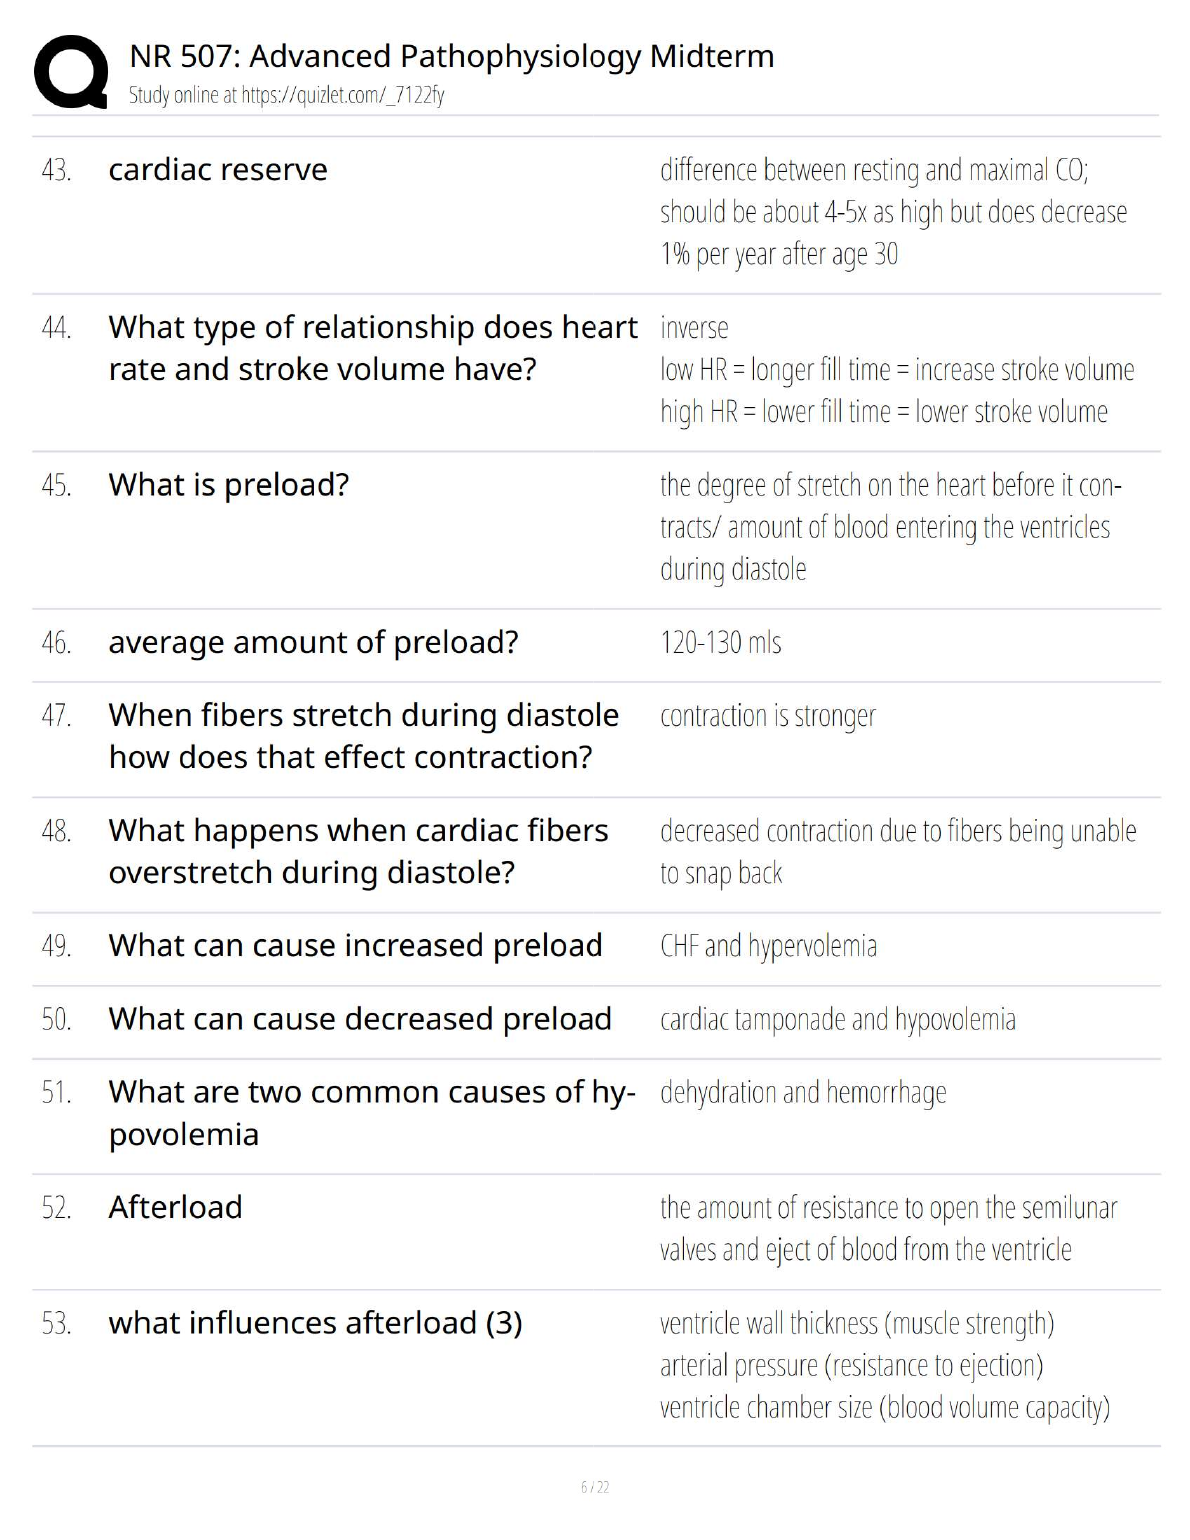This screenshot has width=1190, height=1540.
Task: Click the "120-130 mls" answer
Action: point(720,643)
